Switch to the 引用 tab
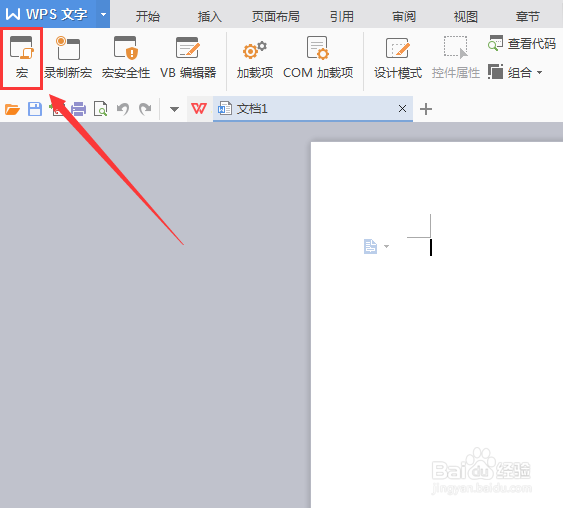The width and height of the screenshot is (563, 508). coord(342,17)
